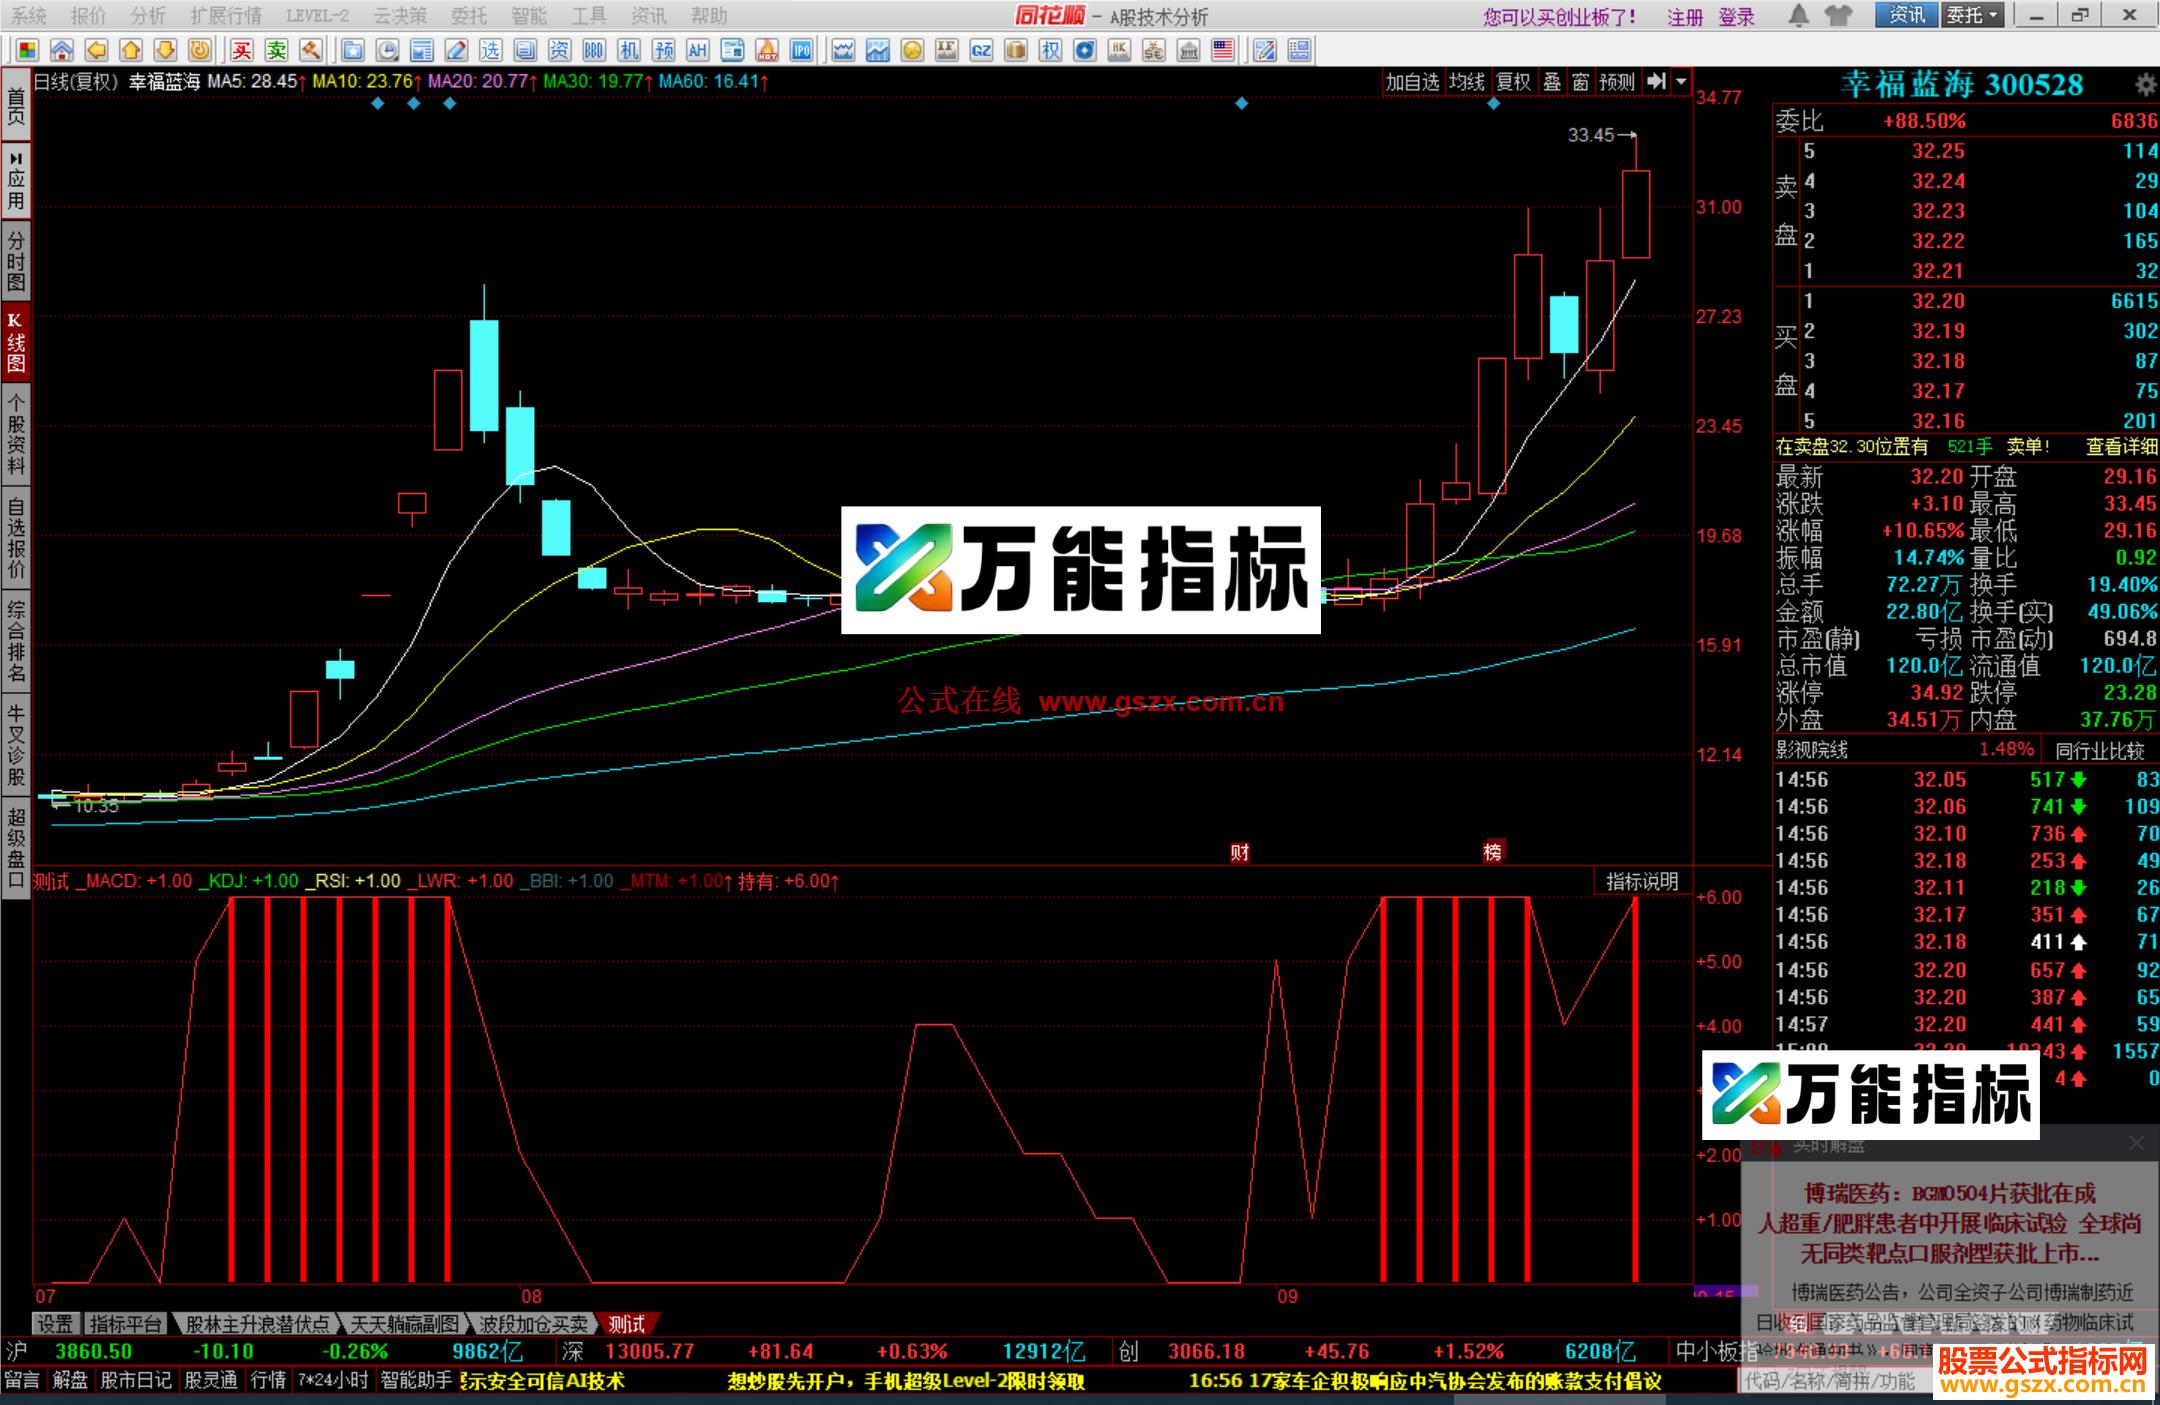The height and width of the screenshot is (1405, 2160).
Task: Toggle 叠 overlay comparison mode
Action: [1551, 84]
